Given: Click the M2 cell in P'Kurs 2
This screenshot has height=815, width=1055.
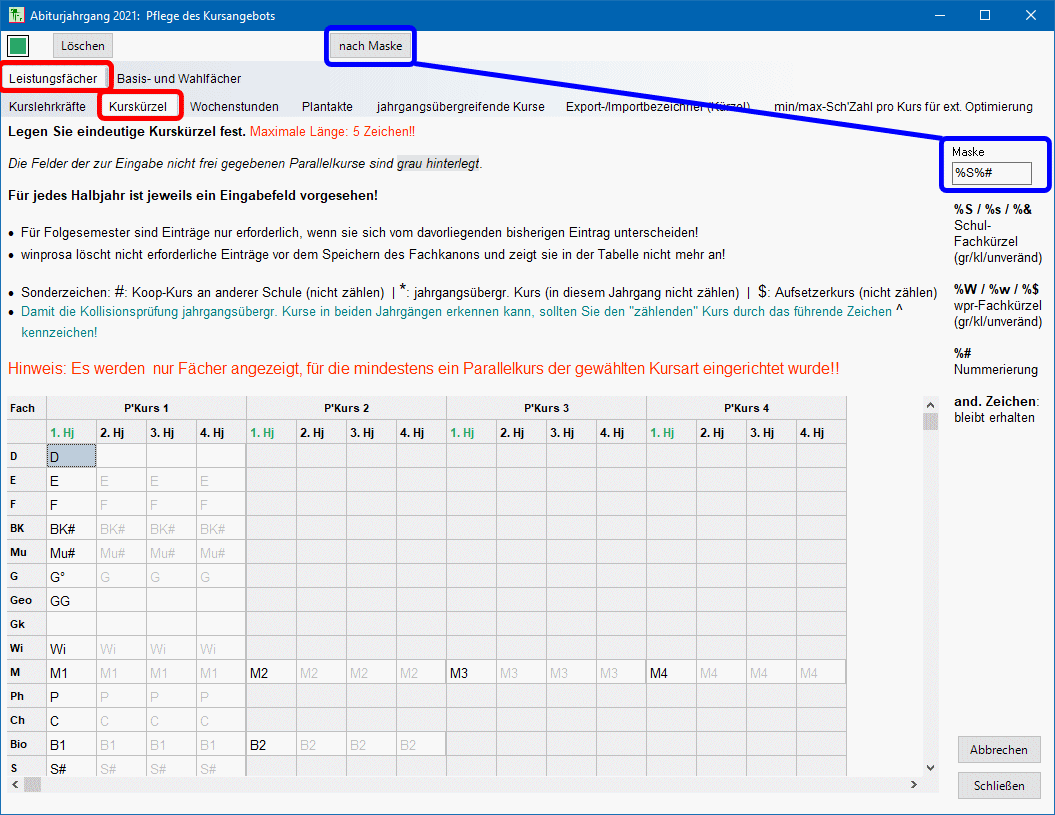Looking at the screenshot, I should pyautogui.click(x=271, y=673).
